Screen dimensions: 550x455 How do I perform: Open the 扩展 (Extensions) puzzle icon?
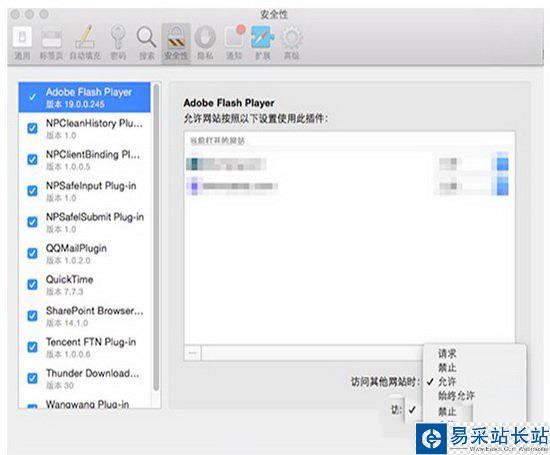click(x=263, y=43)
